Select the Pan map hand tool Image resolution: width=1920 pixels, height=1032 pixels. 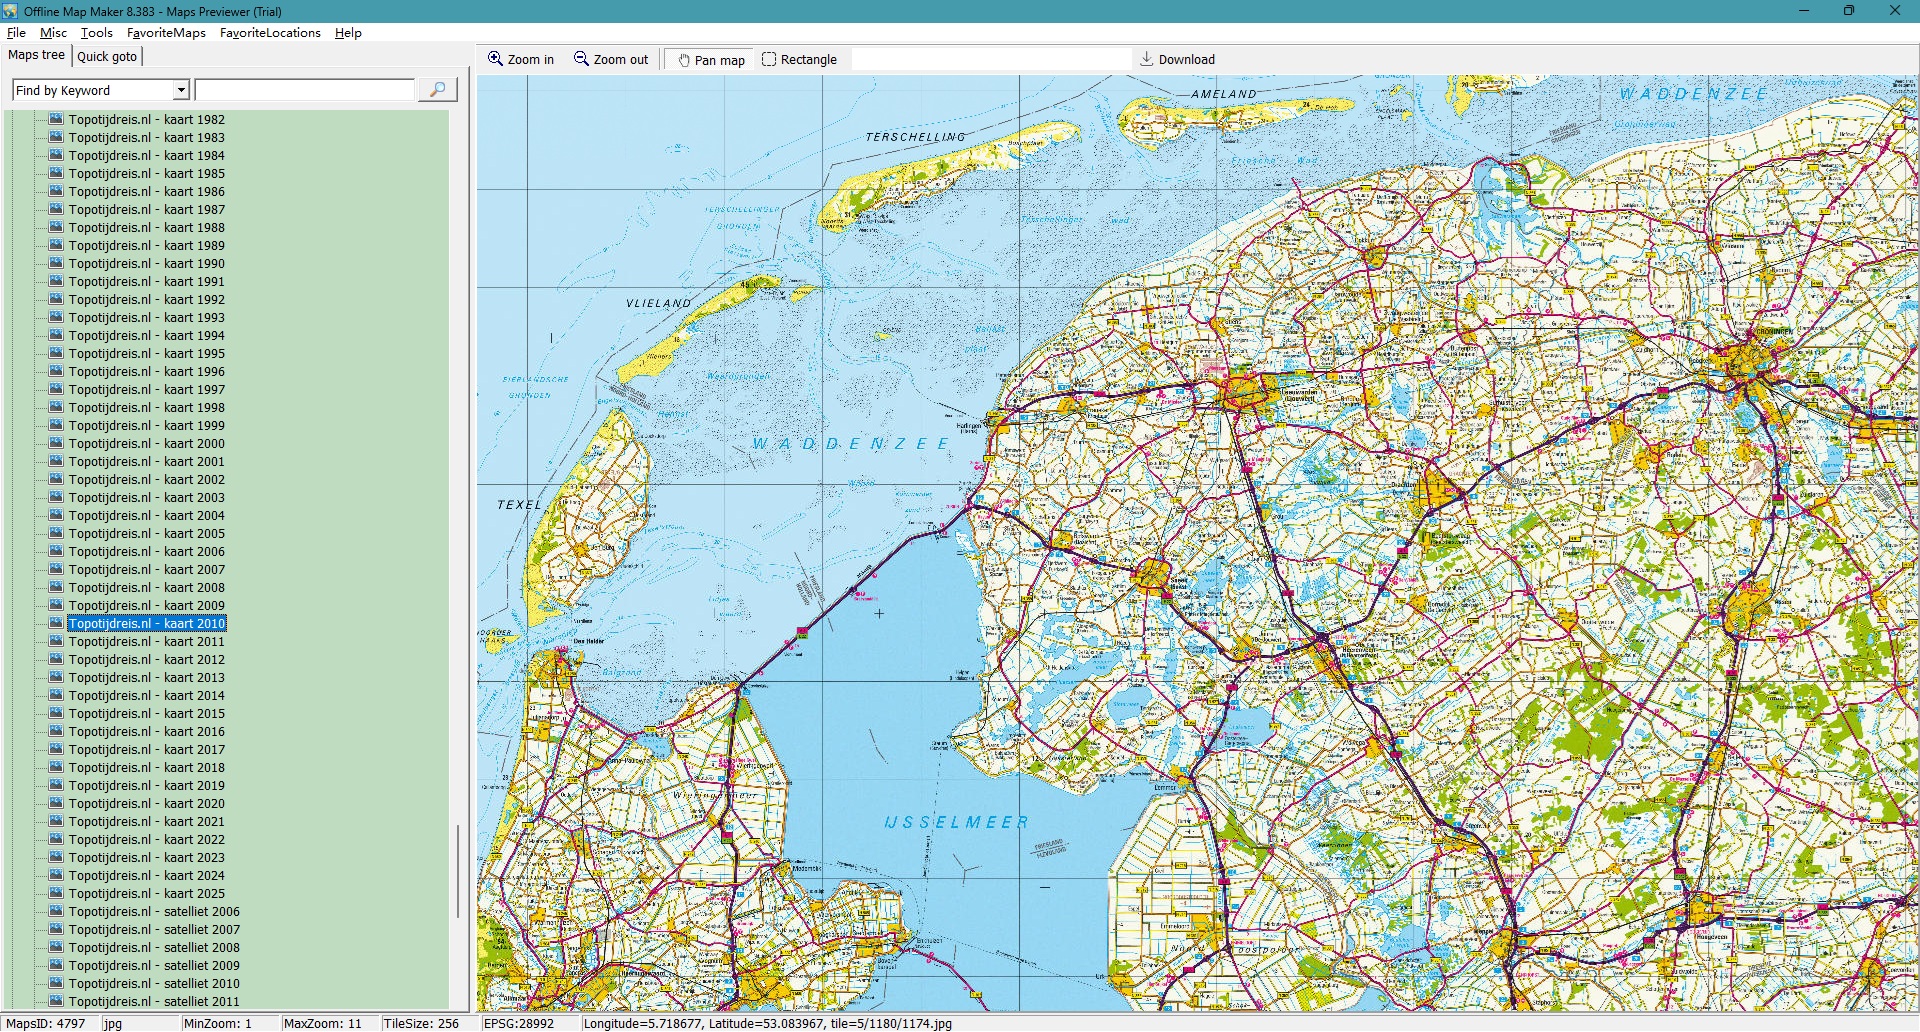coord(684,60)
